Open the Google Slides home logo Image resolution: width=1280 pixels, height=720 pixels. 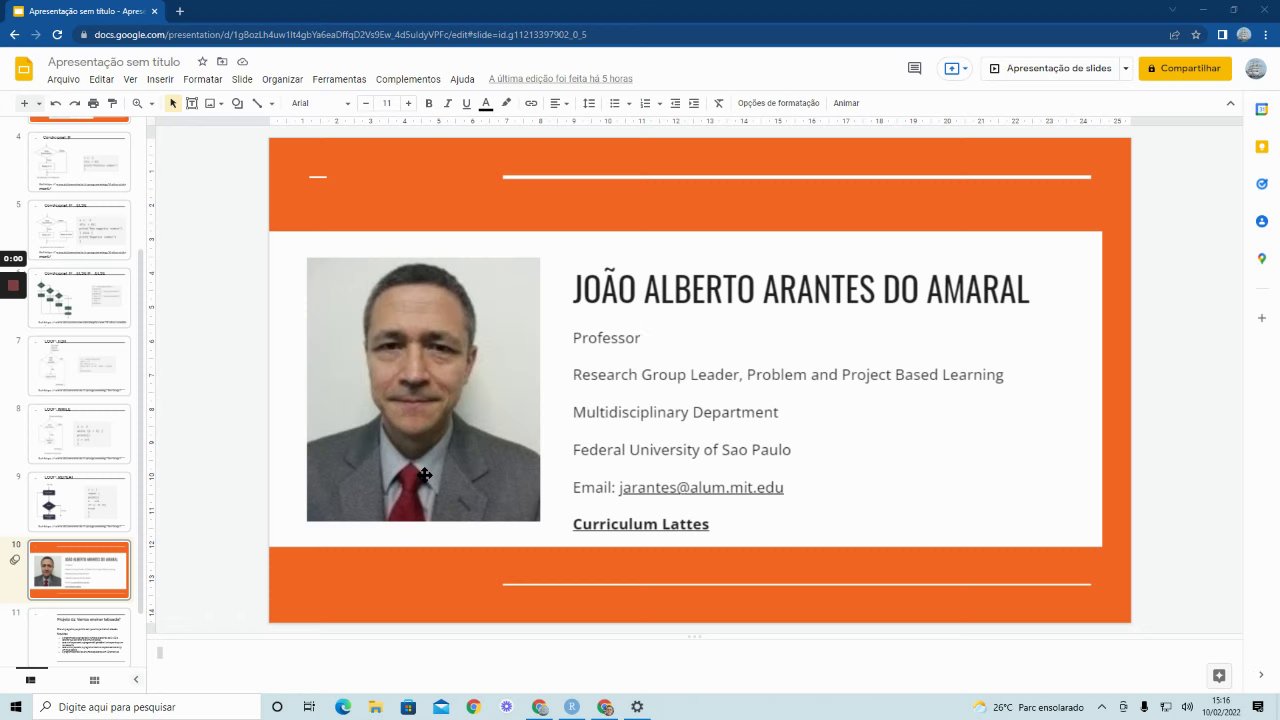tap(24, 69)
